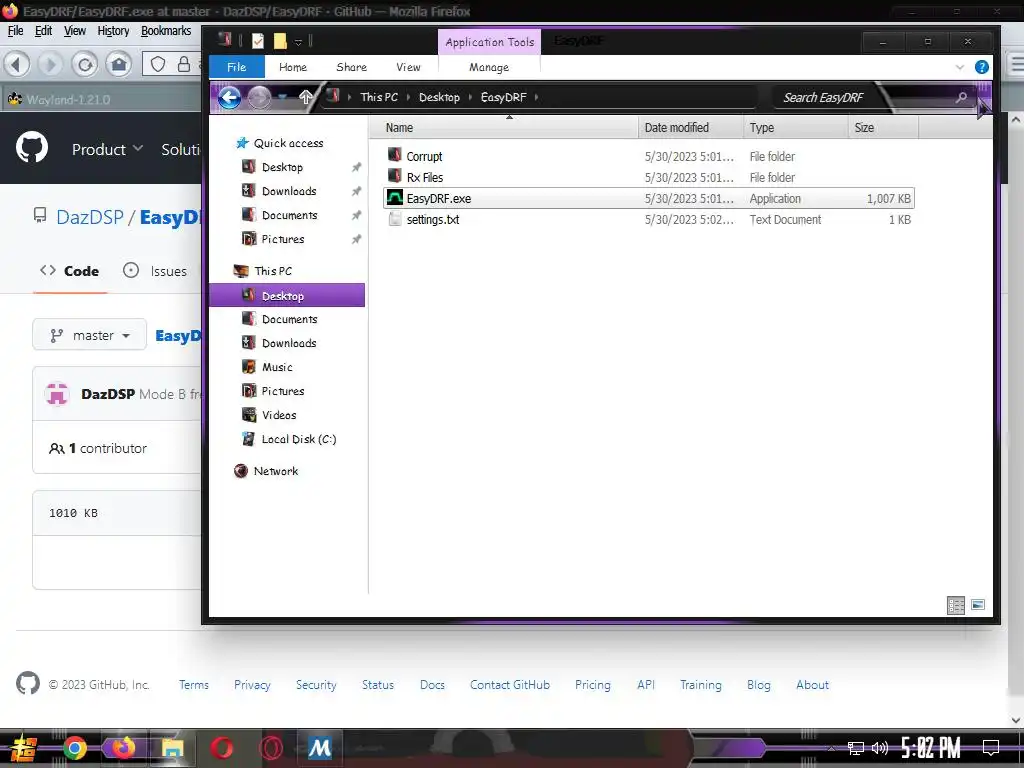This screenshot has width=1024, height=768.
Task: Click the Properties quick access toolbar icon
Action: (258, 41)
